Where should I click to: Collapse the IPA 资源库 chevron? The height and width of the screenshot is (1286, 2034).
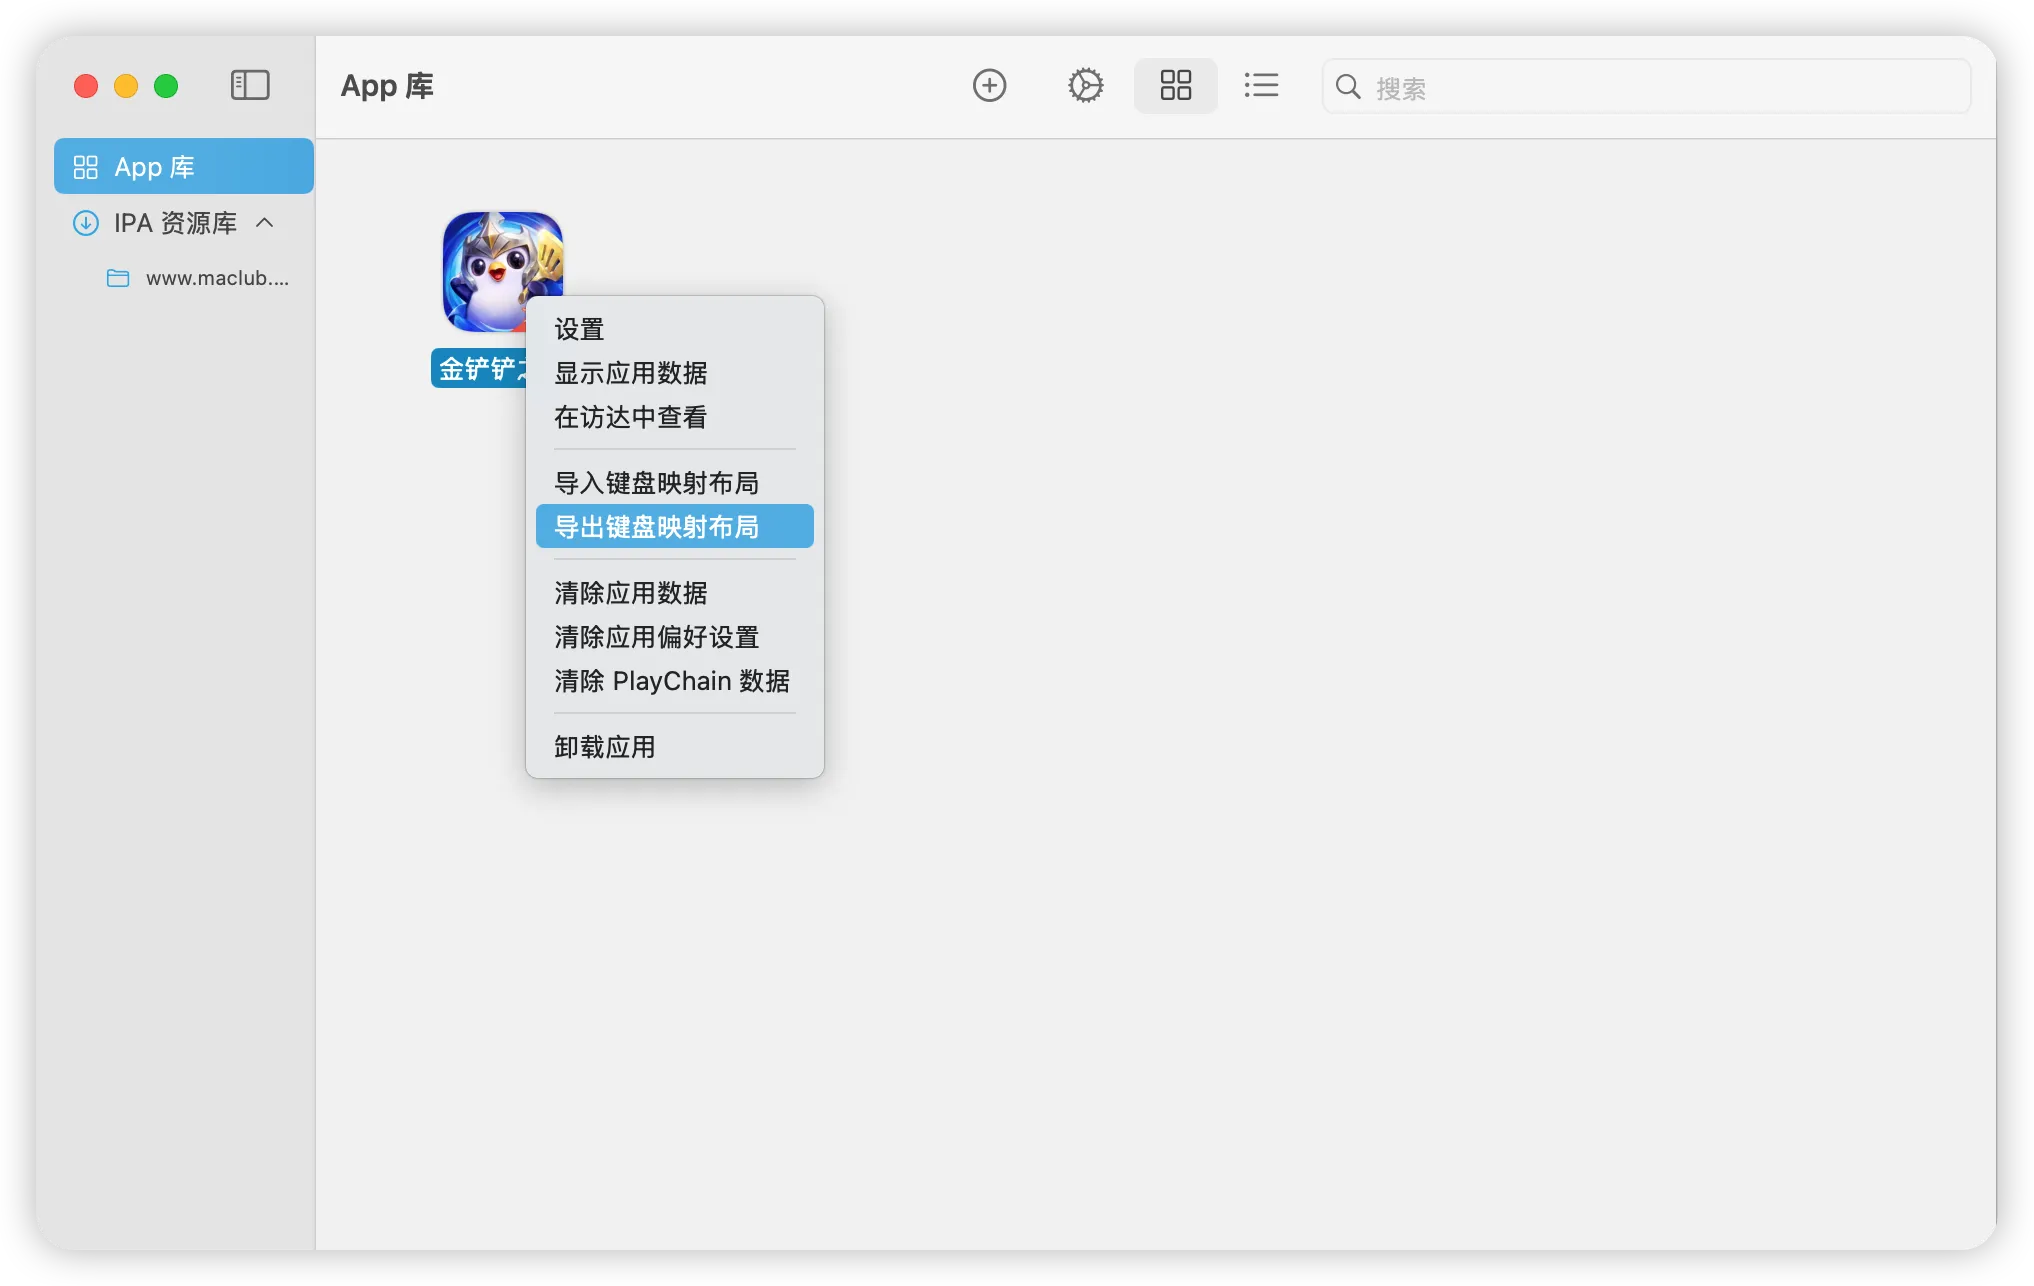(265, 222)
